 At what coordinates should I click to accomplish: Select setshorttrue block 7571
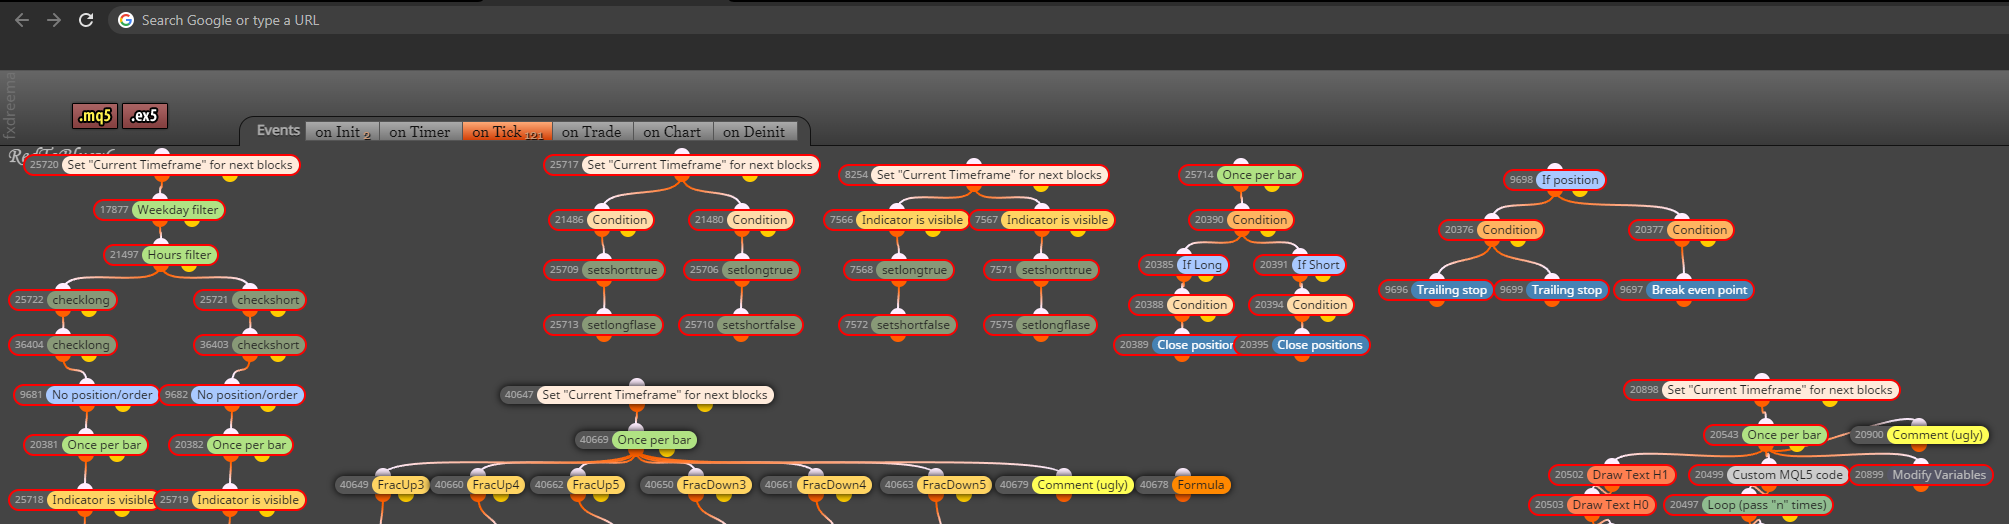click(1042, 270)
